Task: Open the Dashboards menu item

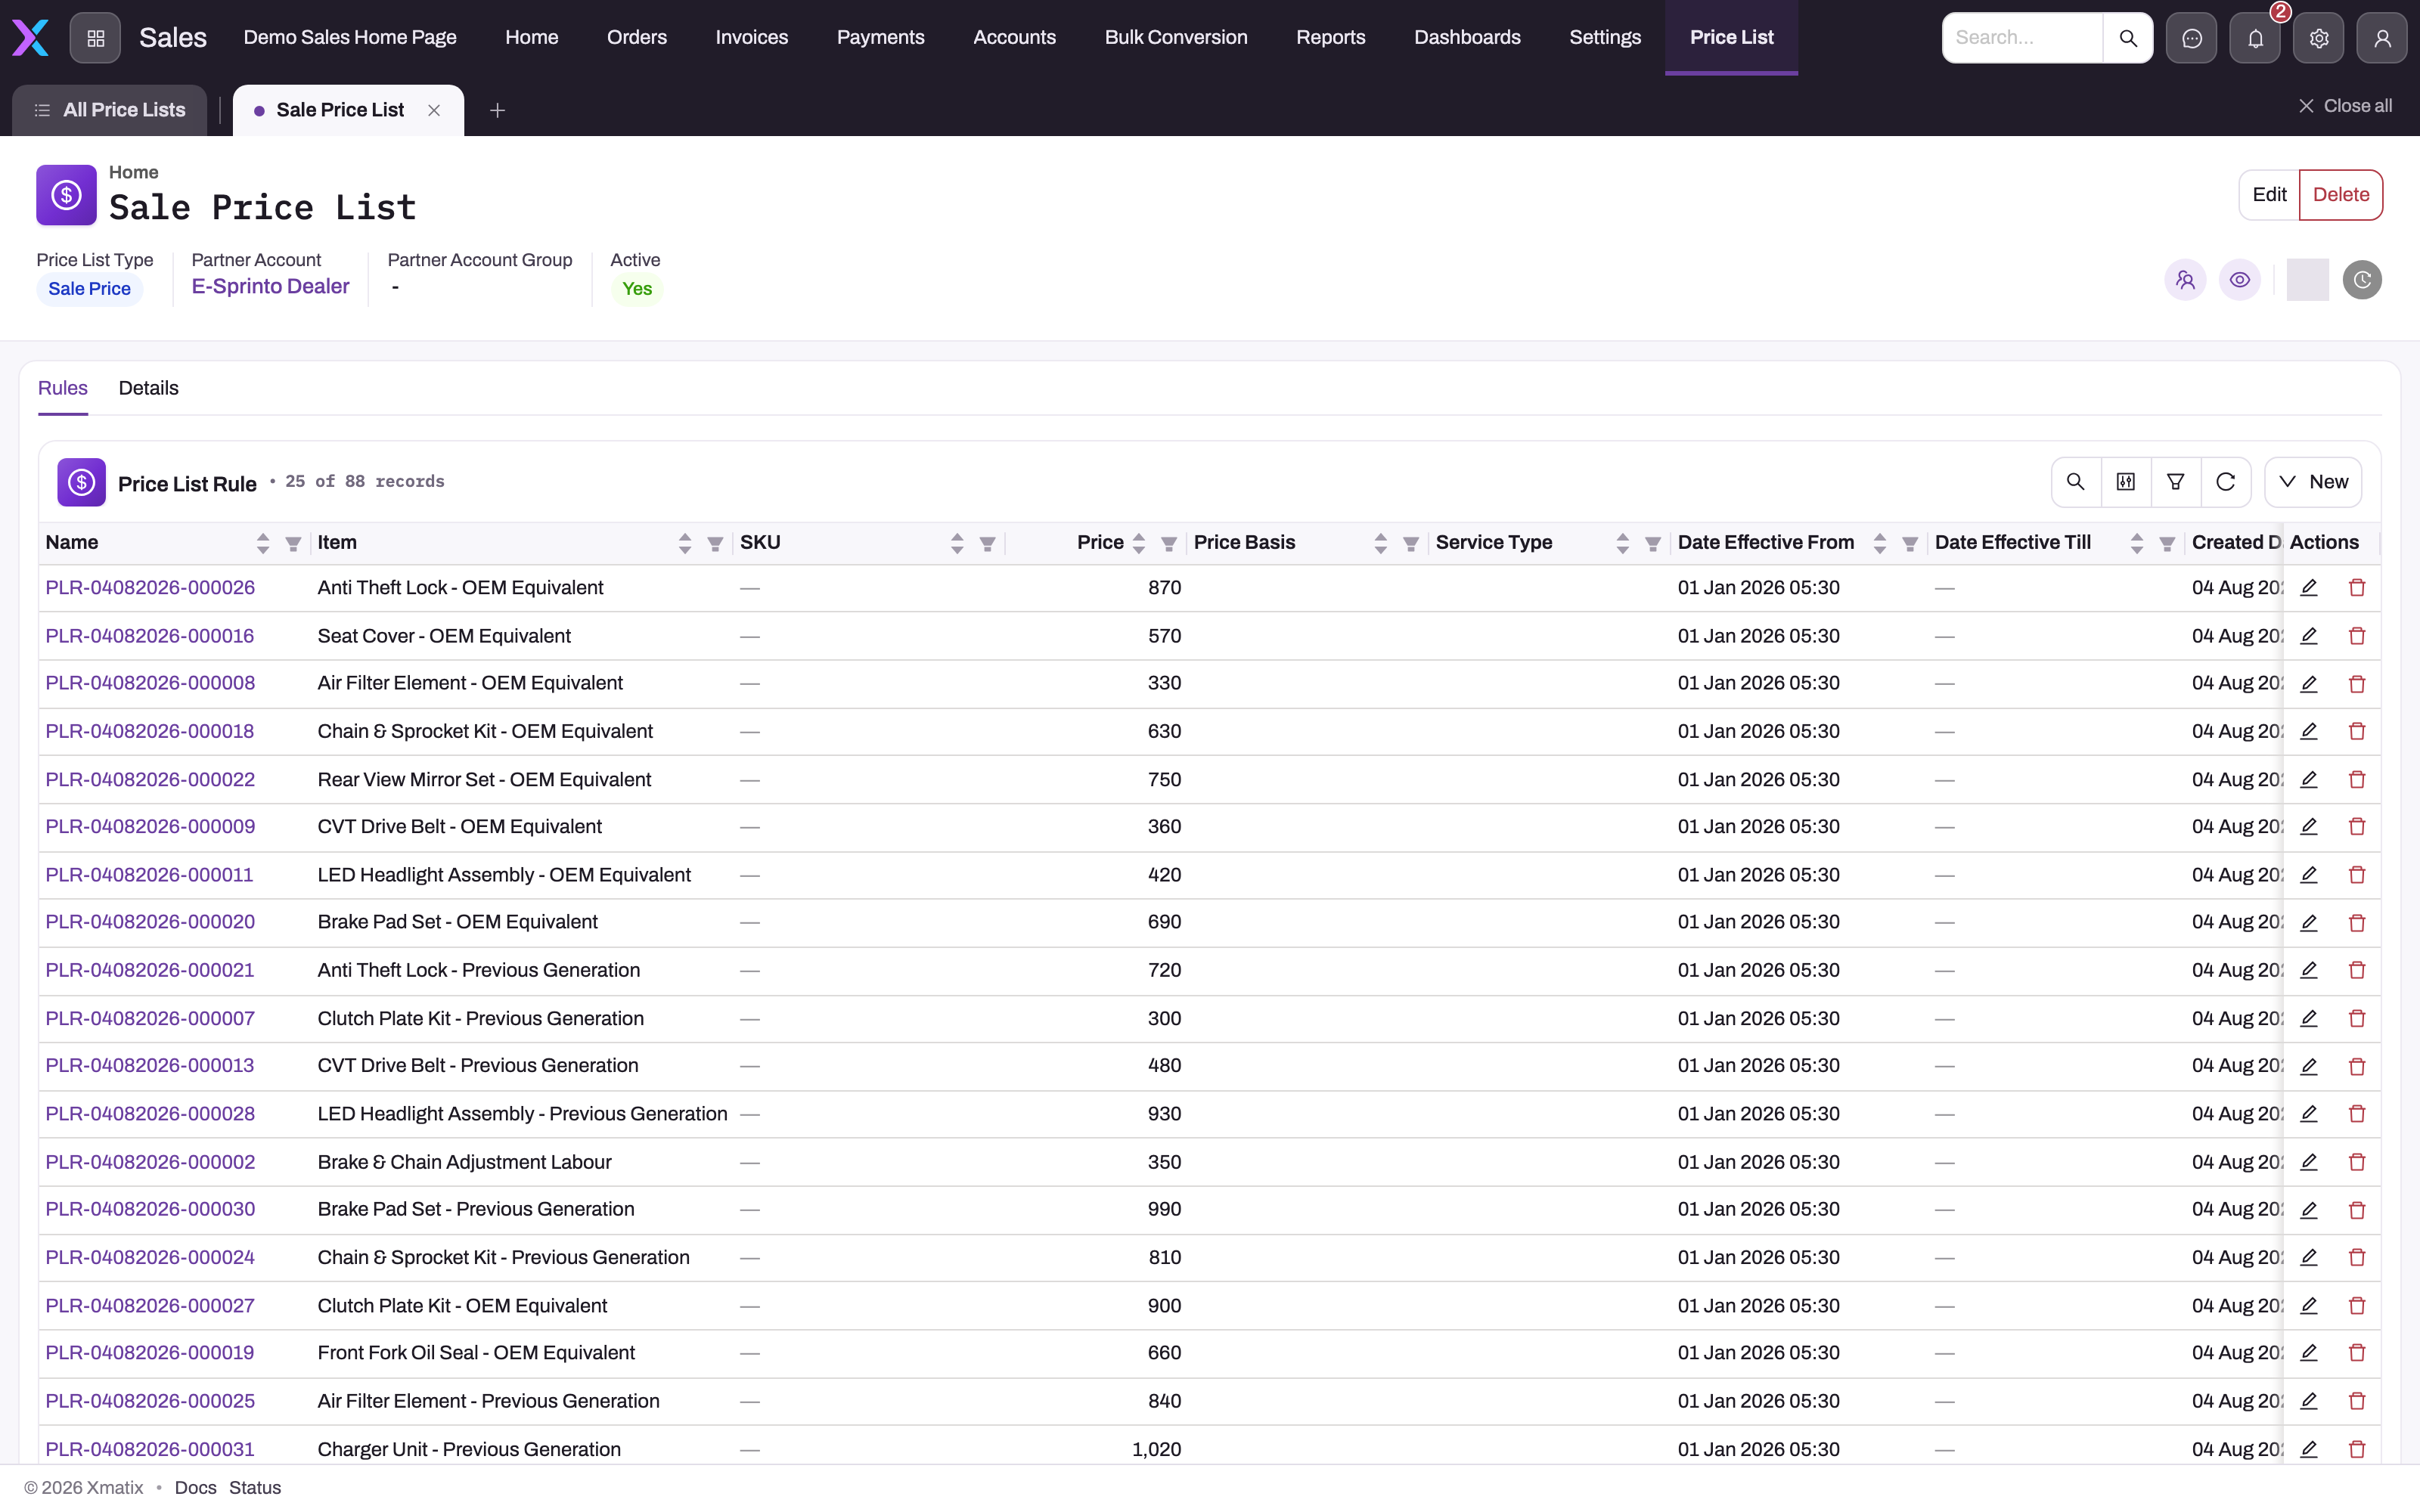Action: point(1467,38)
